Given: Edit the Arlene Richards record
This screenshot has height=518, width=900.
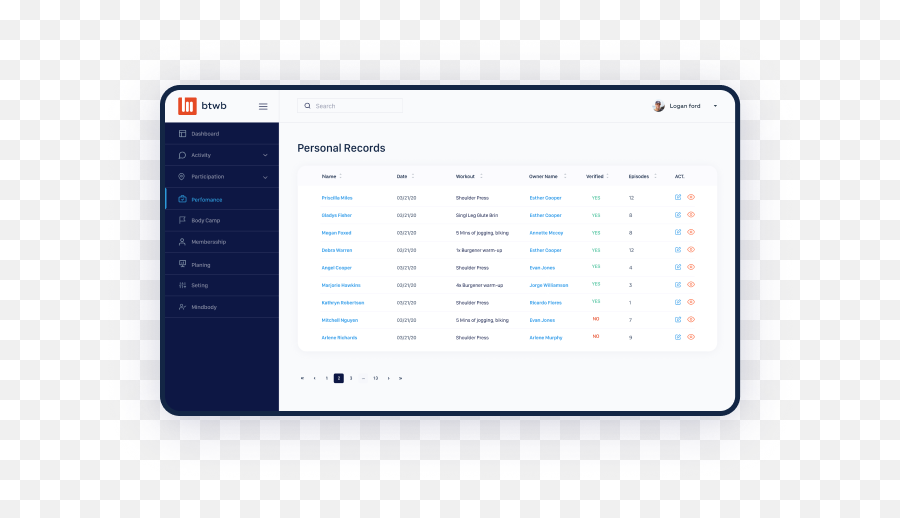Looking at the screenshot, I should (678, 337).
